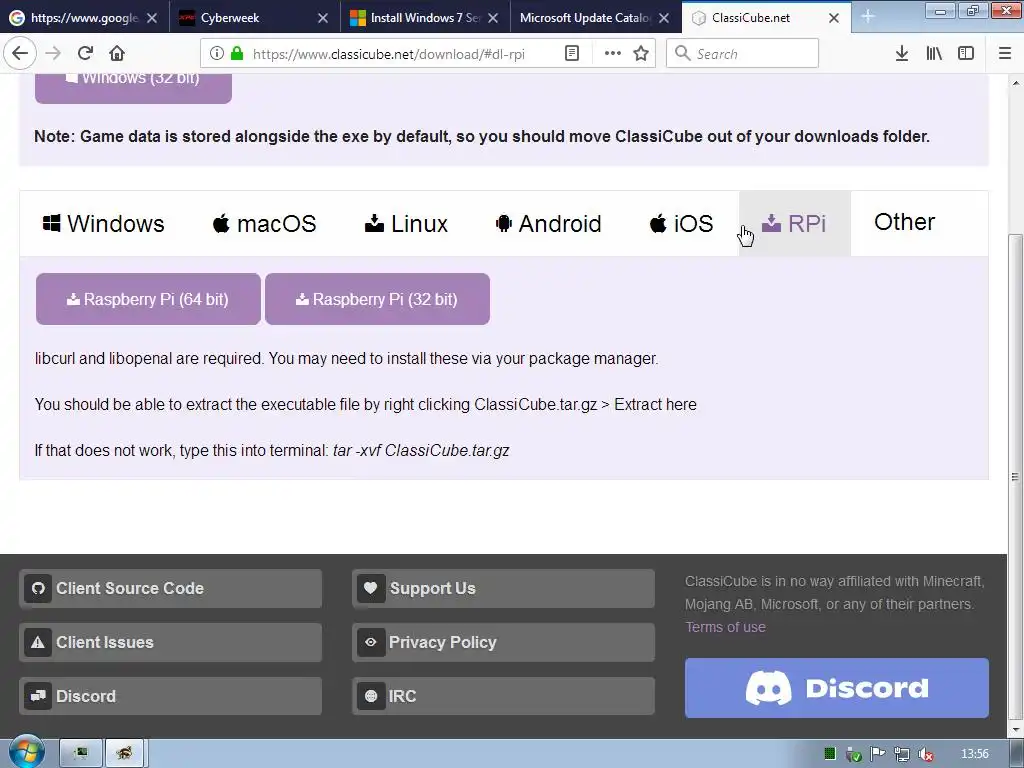Click the green padlock security icon
The width and height of the screenshot is (1024, 768).
pos(237,54)
